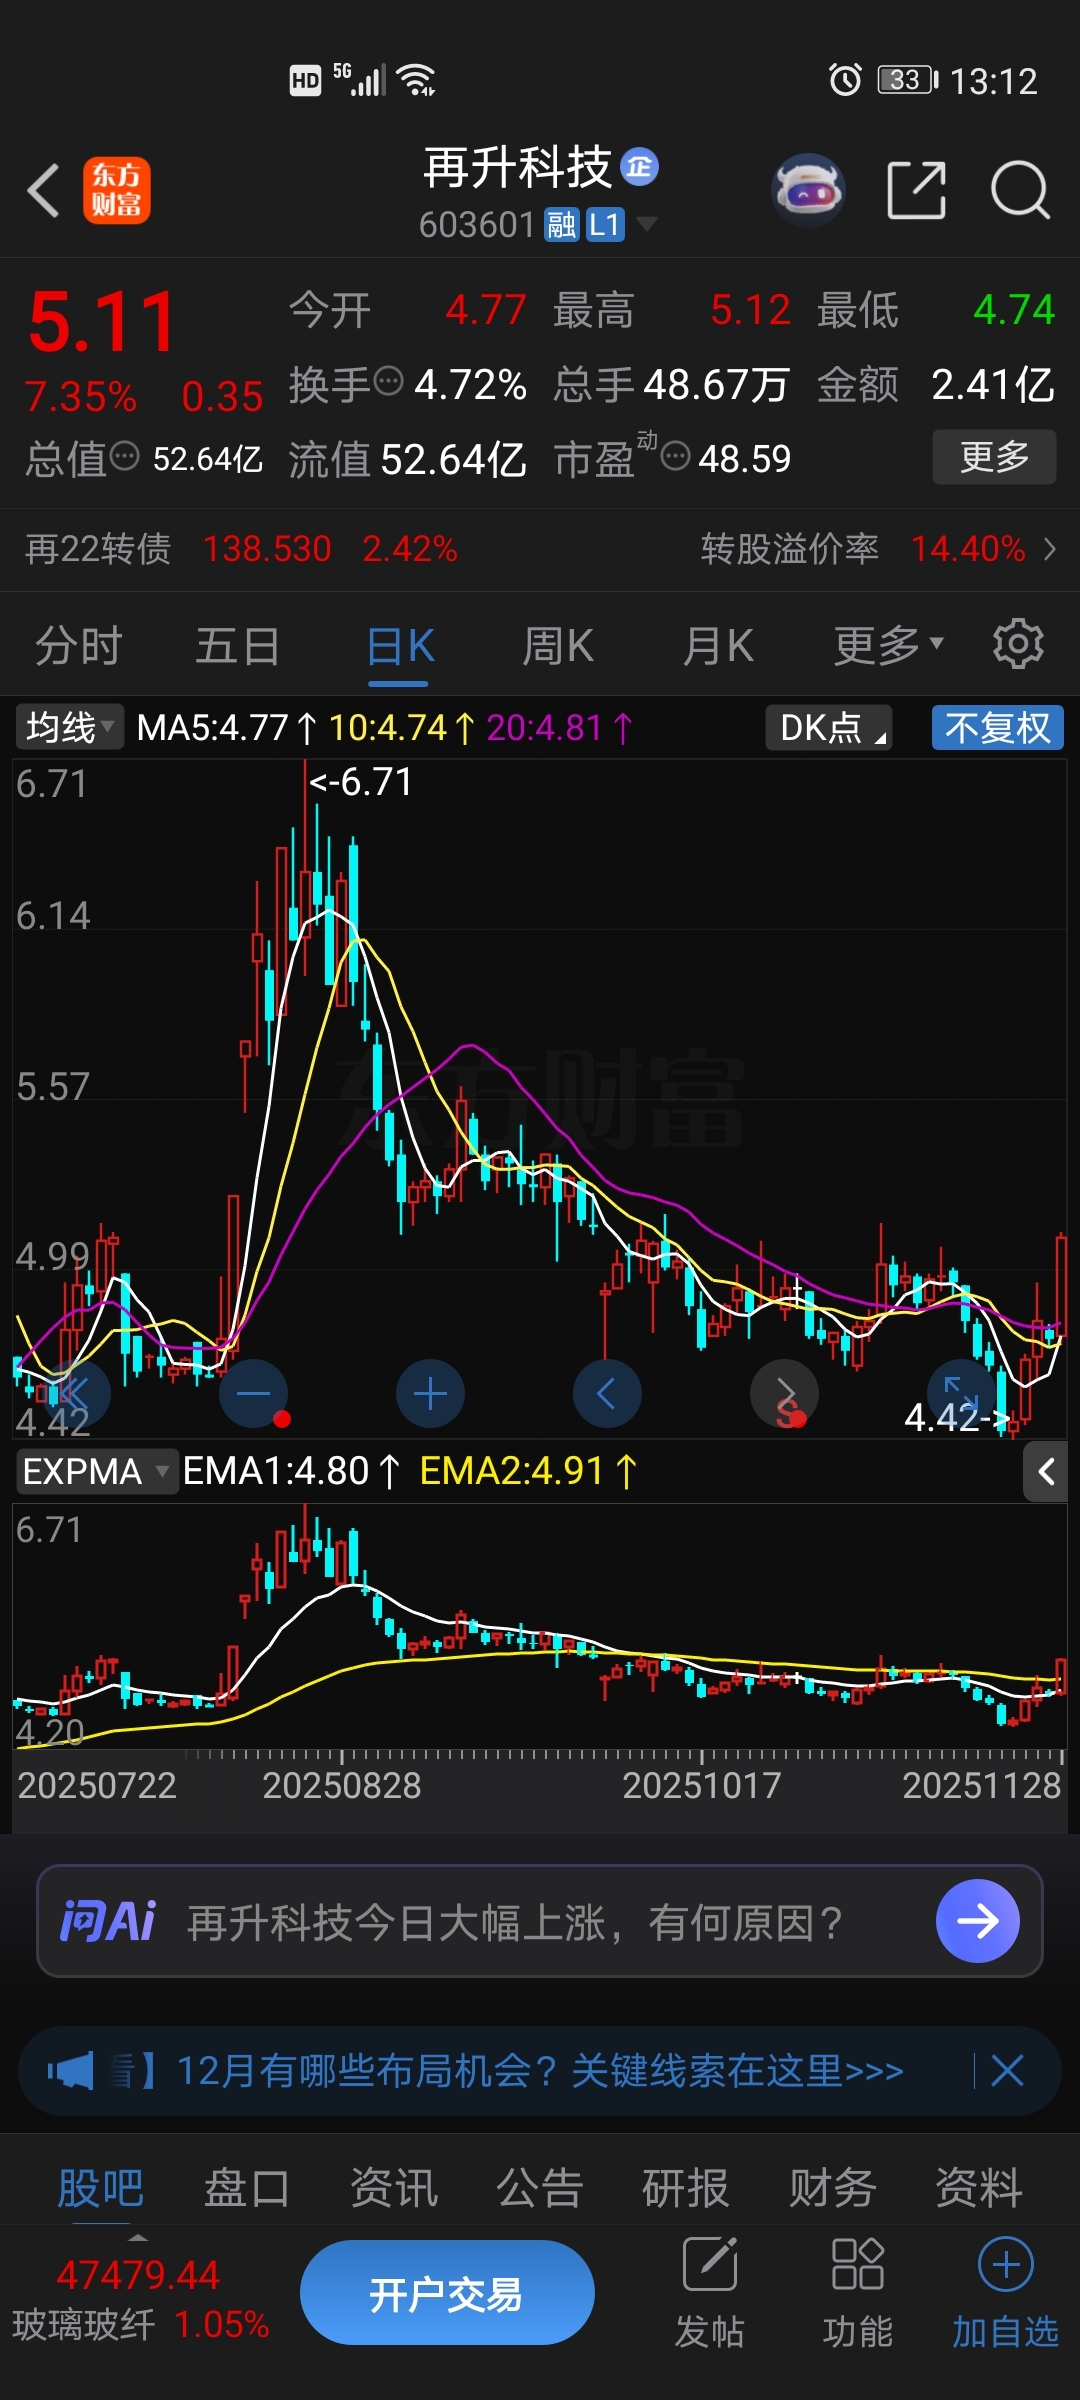Tap the red S marker on chart
This screenshot has height=2400, width=1080.
tap(790, 1413)
